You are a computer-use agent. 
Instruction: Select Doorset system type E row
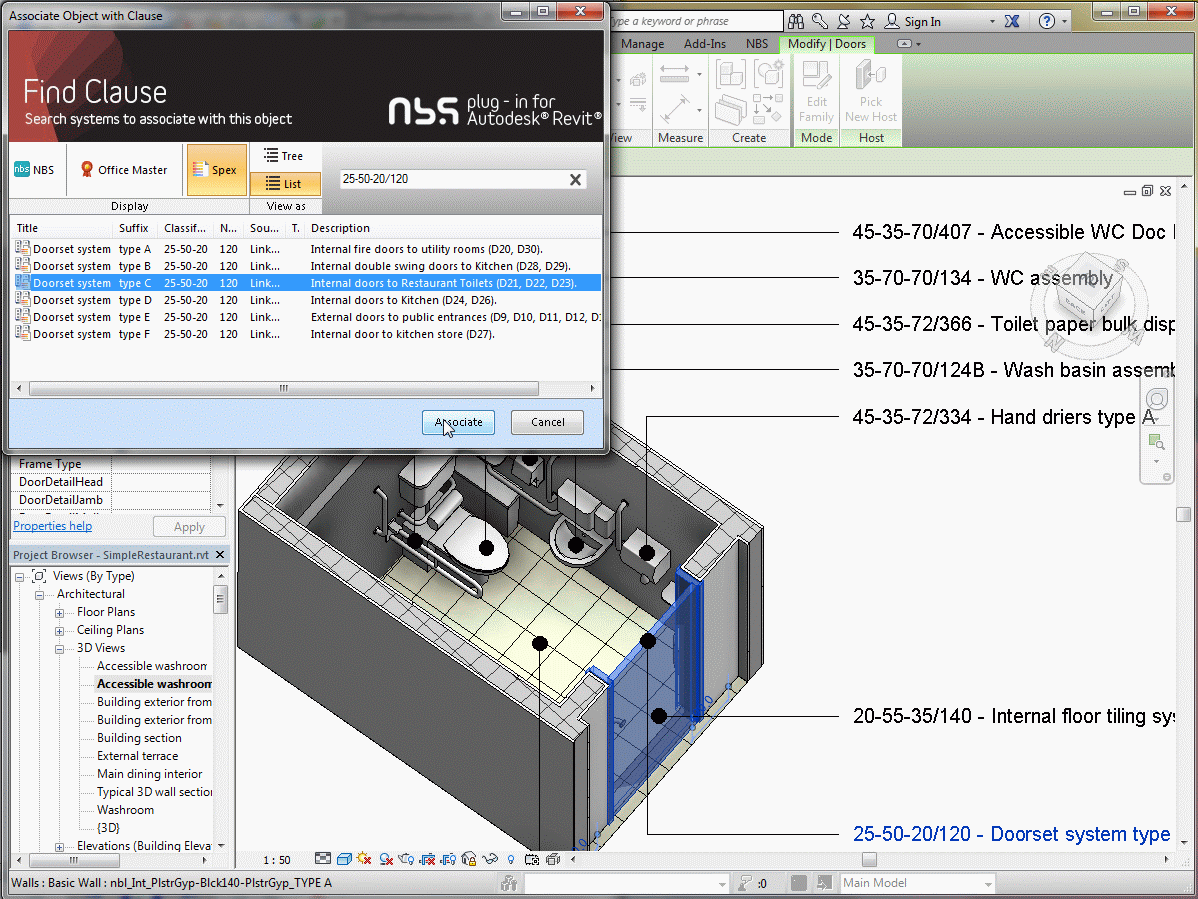(306, 317)
